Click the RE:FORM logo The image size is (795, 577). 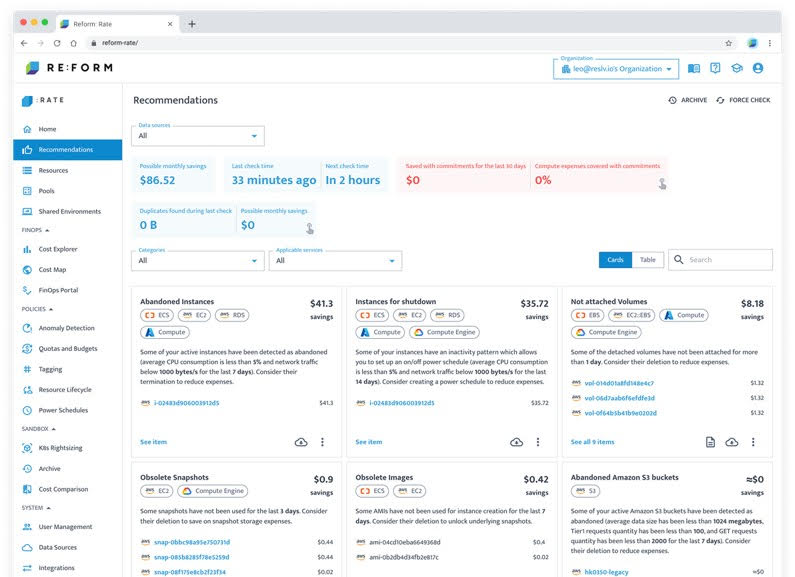click(x=69, y=67)
